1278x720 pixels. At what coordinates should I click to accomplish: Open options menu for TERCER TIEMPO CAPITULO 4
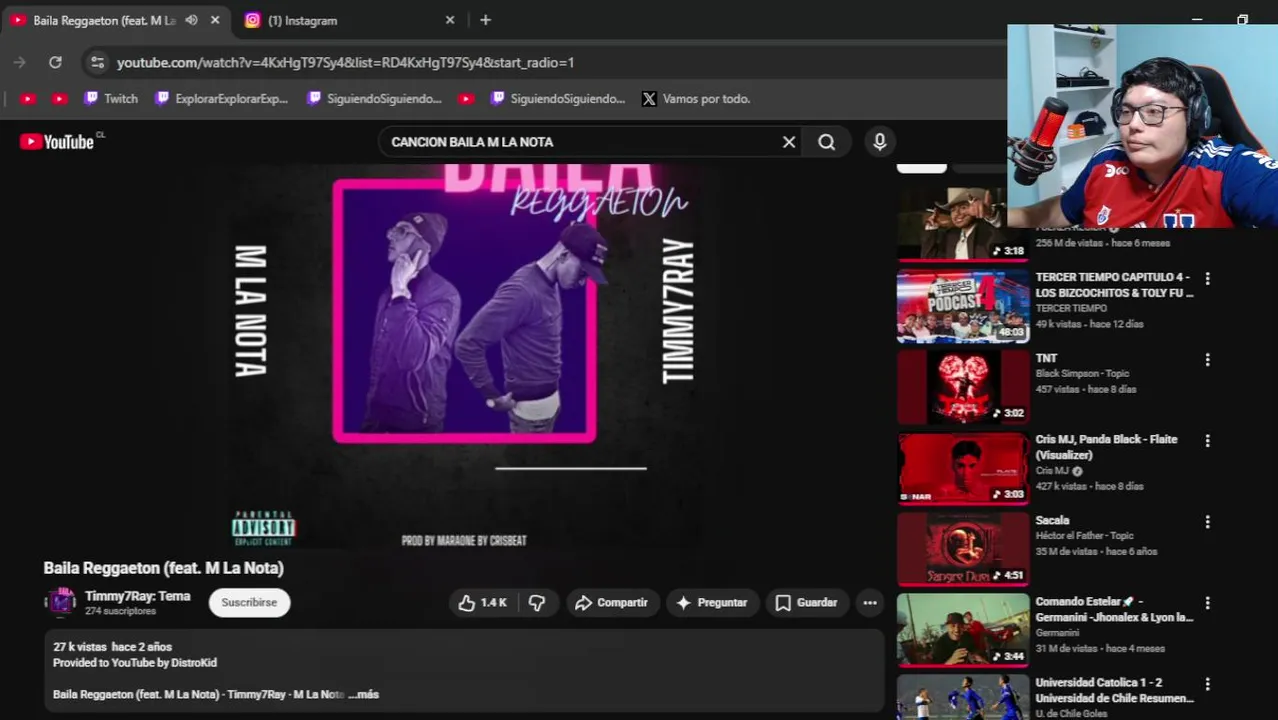[x=1207, y=279]
